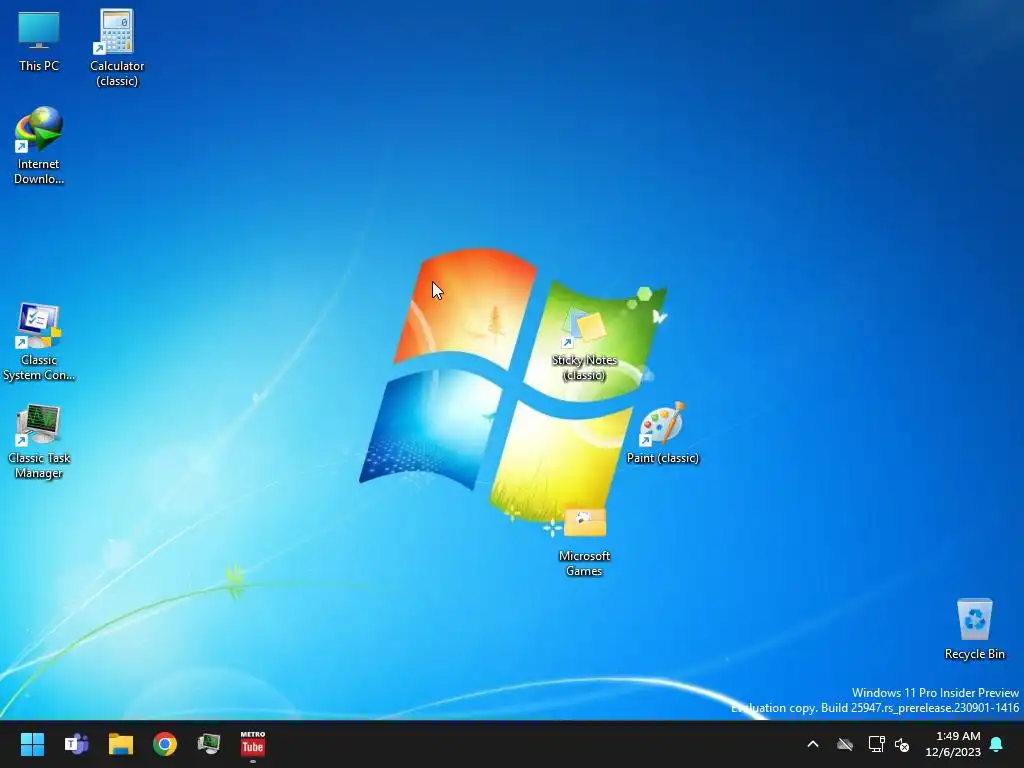Open the clock showing 1:49 AM
Image resolution: width=1024 pixels, height=768 pixels.
[953, 744]
